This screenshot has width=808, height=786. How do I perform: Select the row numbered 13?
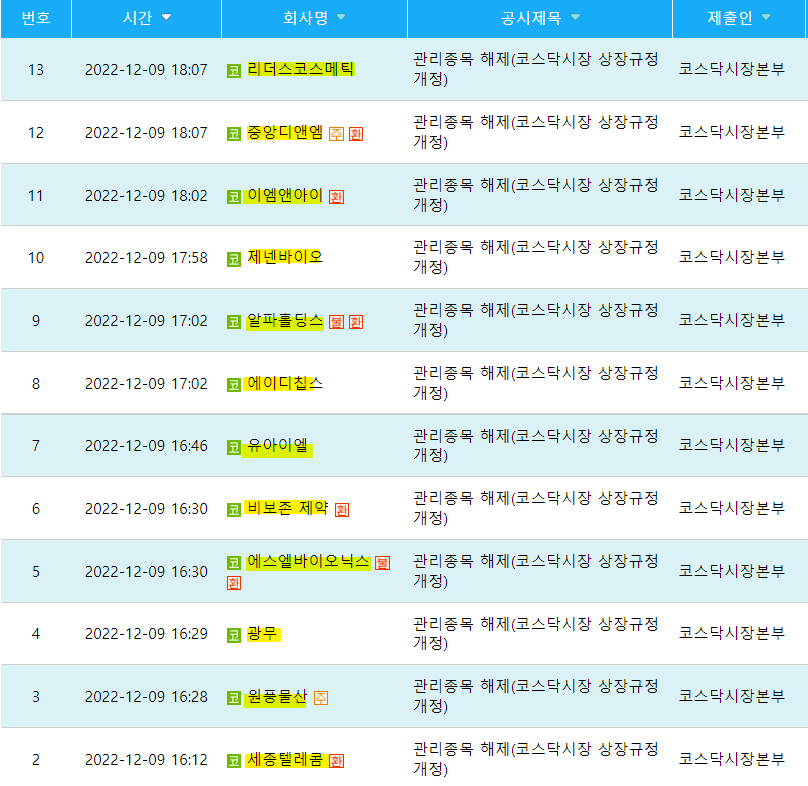[35, 70]
